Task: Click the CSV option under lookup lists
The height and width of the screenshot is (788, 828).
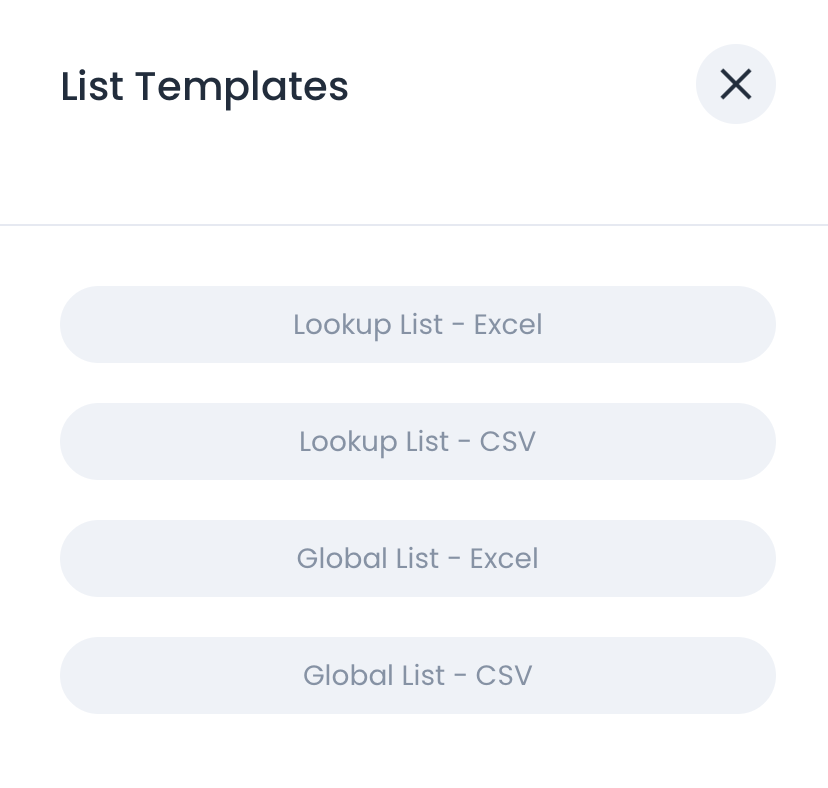Action: [x=417, y=441]
